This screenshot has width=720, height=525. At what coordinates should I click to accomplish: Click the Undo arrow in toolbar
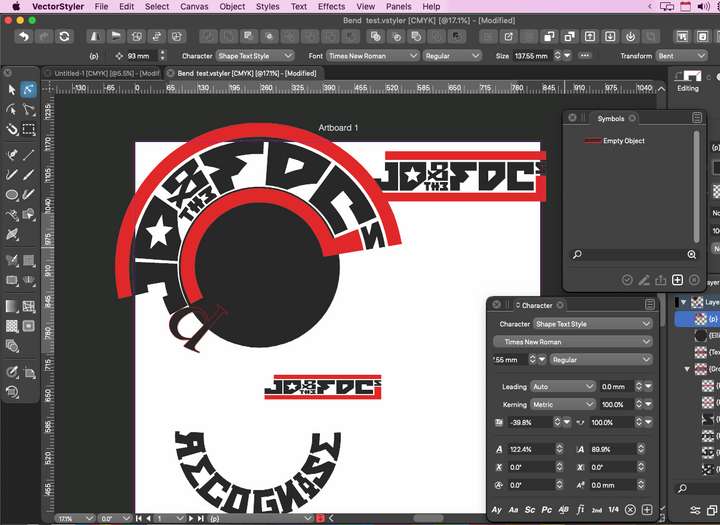click(23, 36)
